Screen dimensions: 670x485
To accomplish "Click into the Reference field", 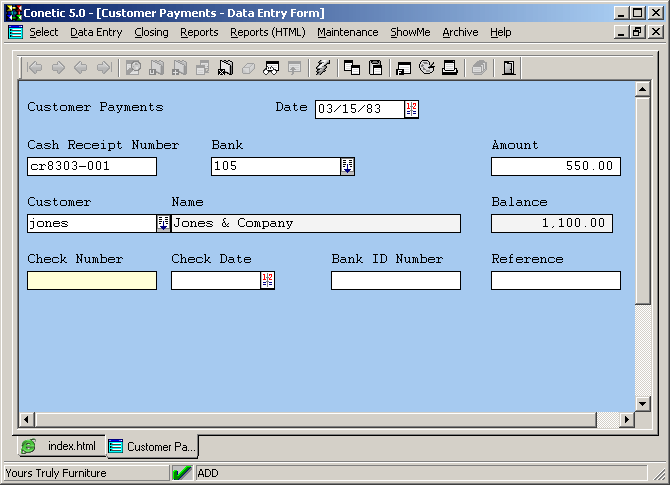I will [x=555, y=280].
